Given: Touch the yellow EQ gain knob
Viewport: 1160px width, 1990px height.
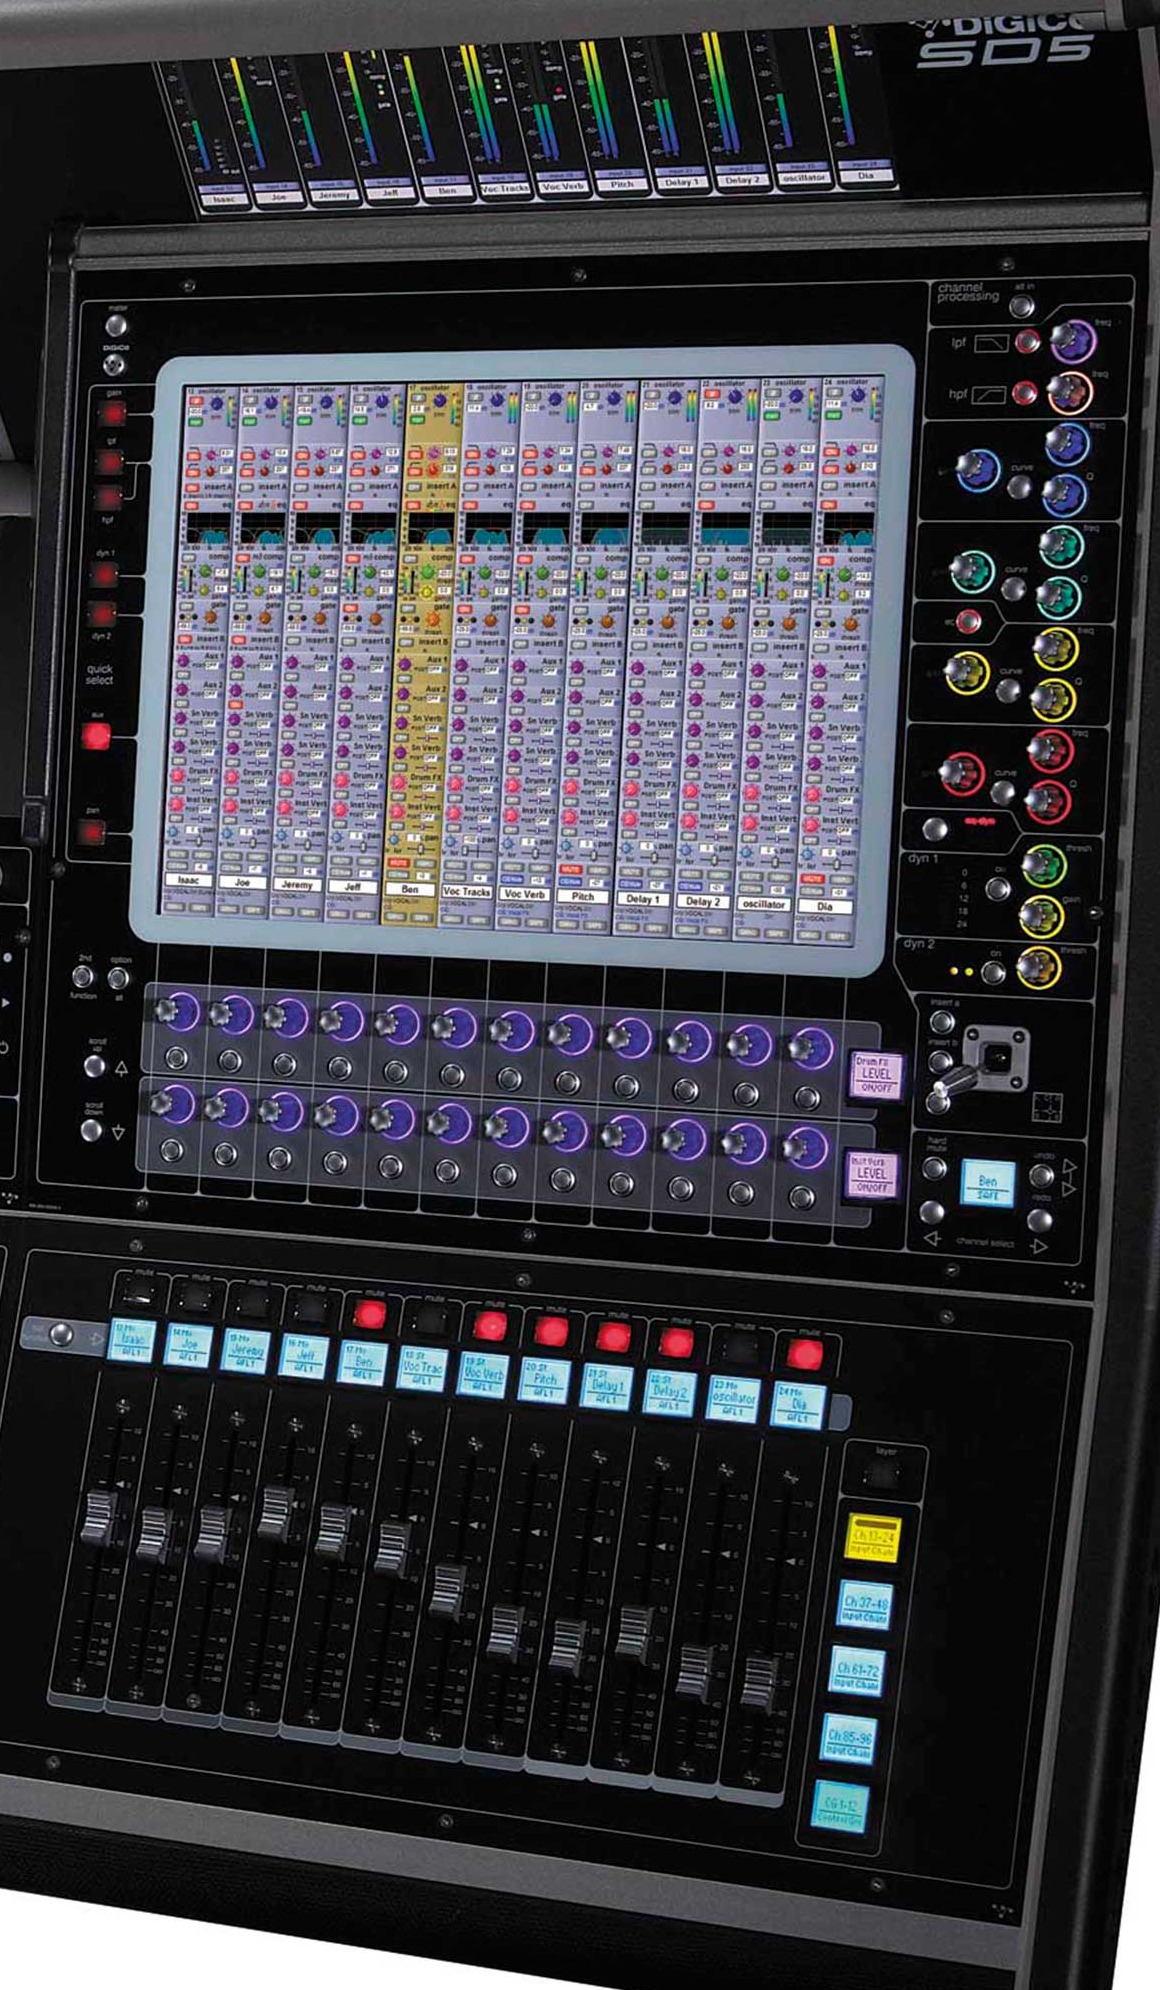Looking at the screenshot, I should point(965,672).
